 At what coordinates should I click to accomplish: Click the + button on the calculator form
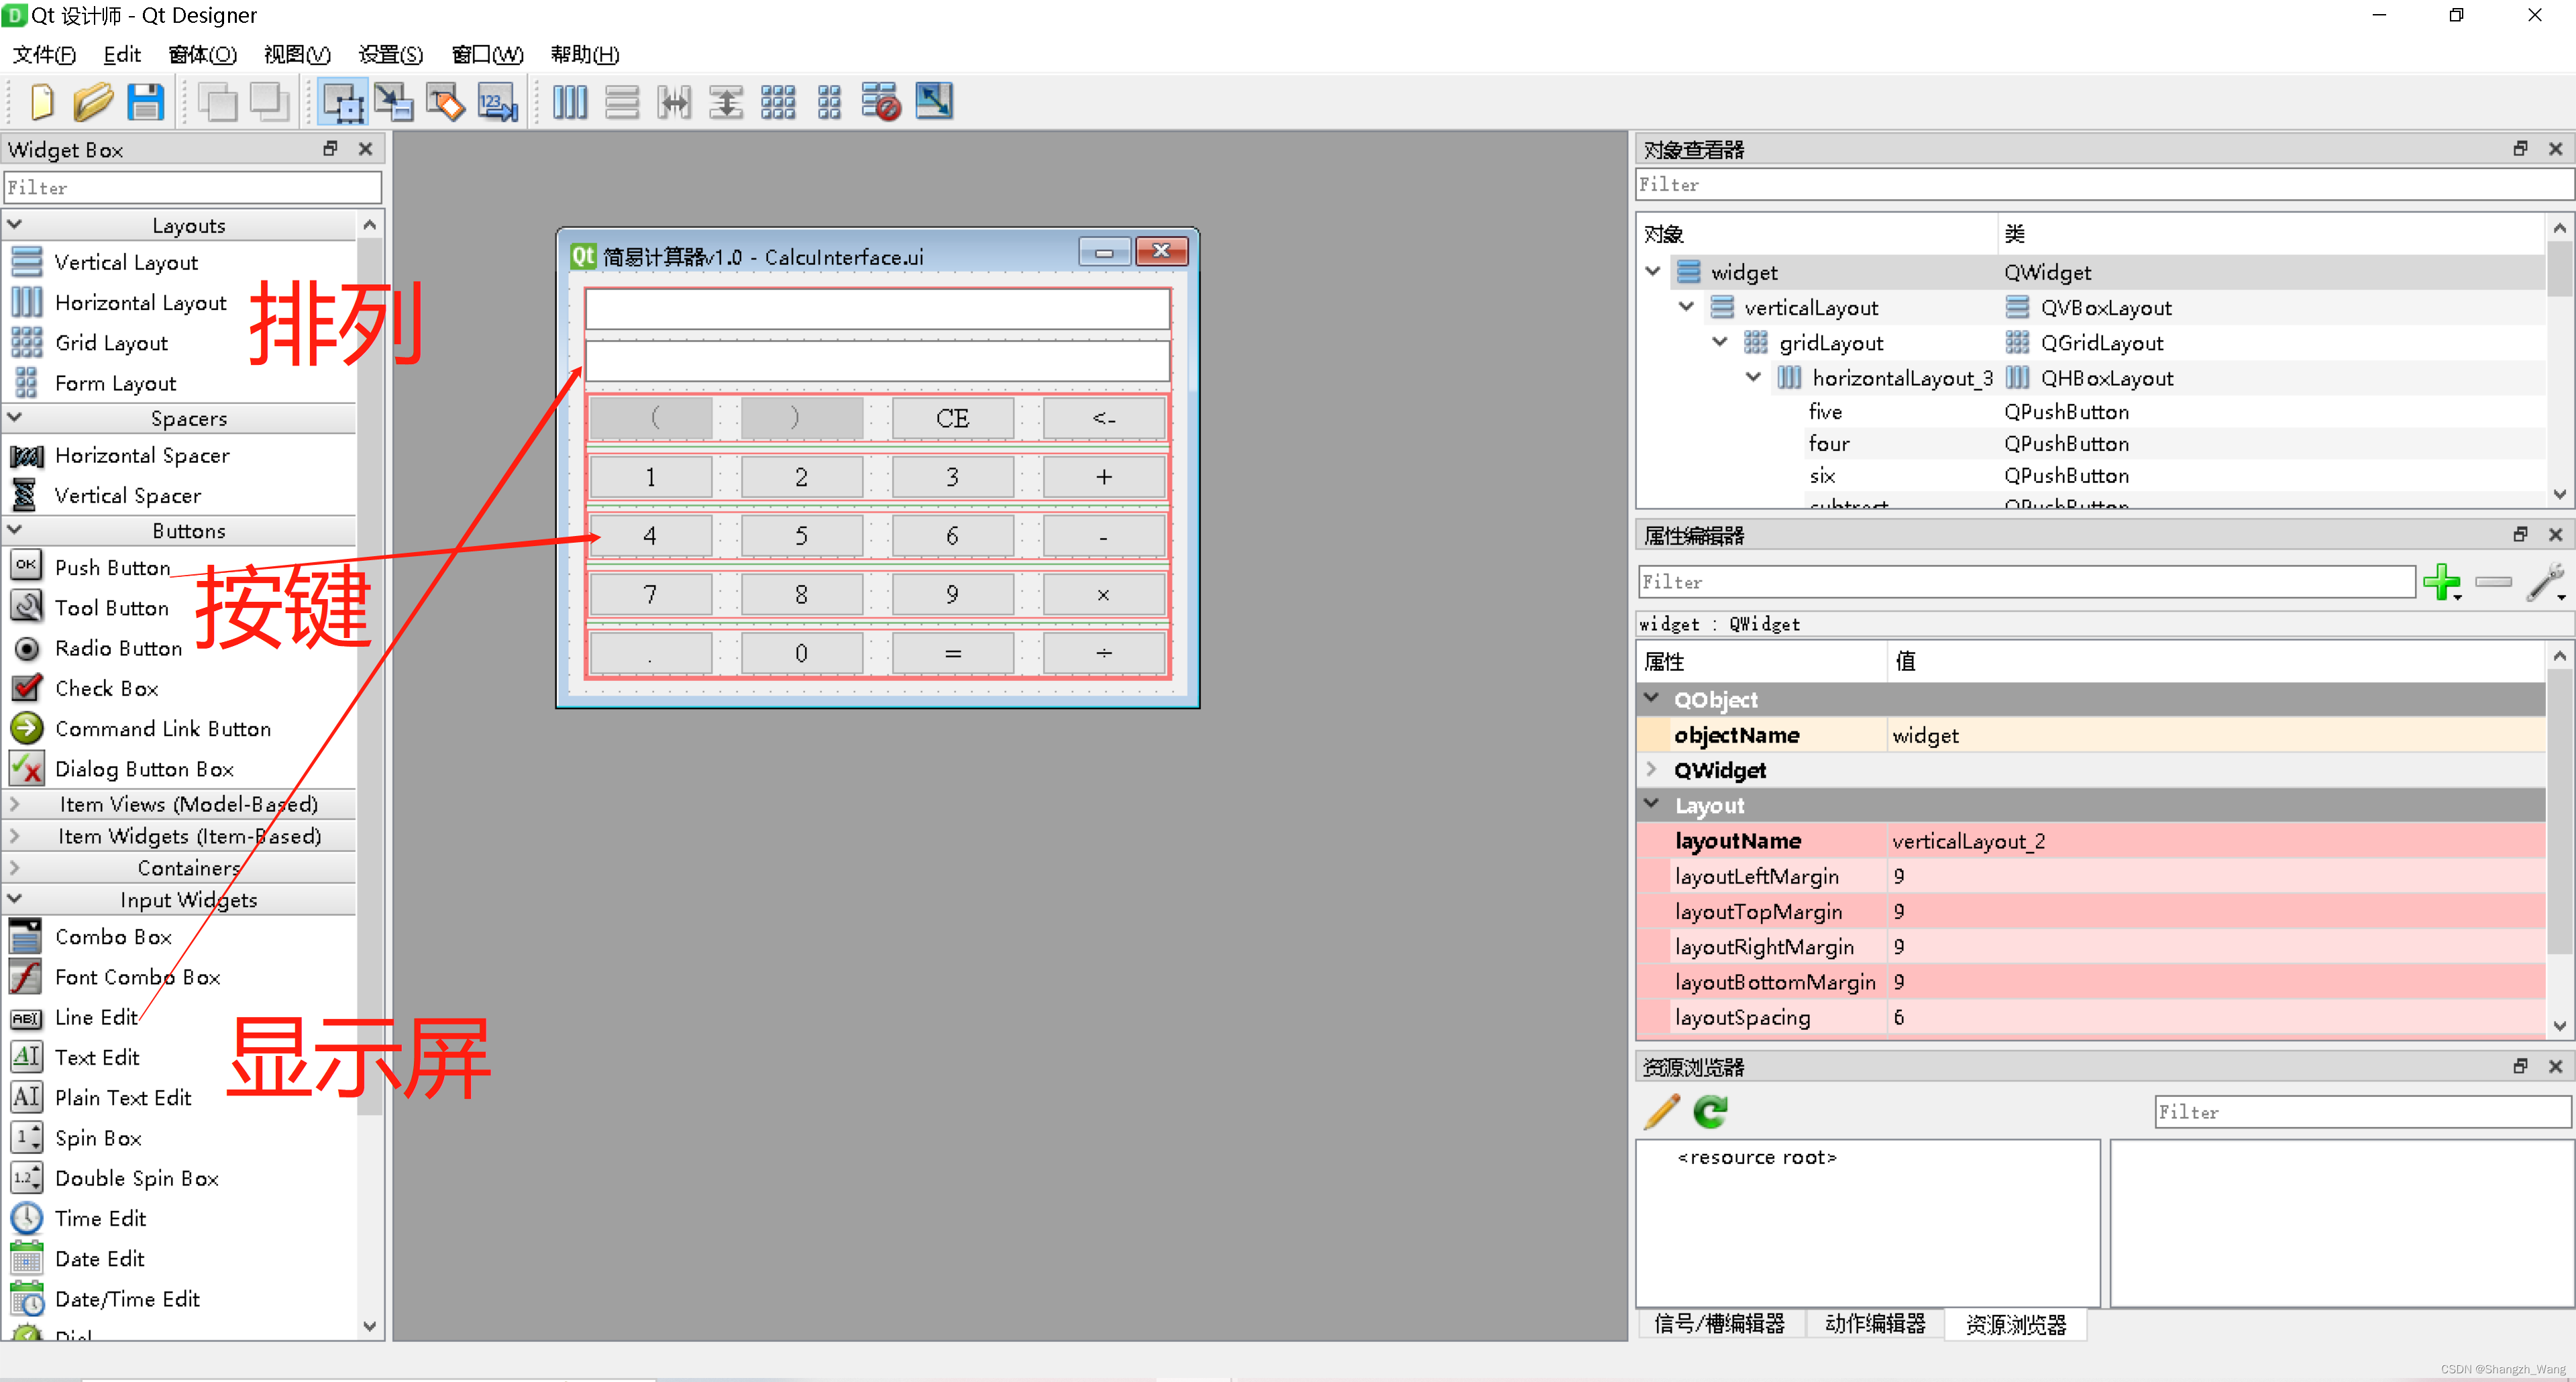click(x=1103, y=477)
